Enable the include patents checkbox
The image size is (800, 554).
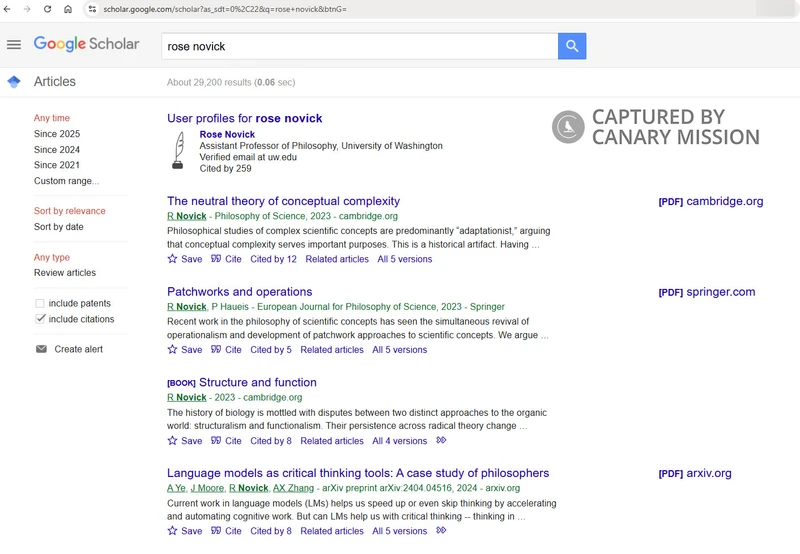coord(40,304)
